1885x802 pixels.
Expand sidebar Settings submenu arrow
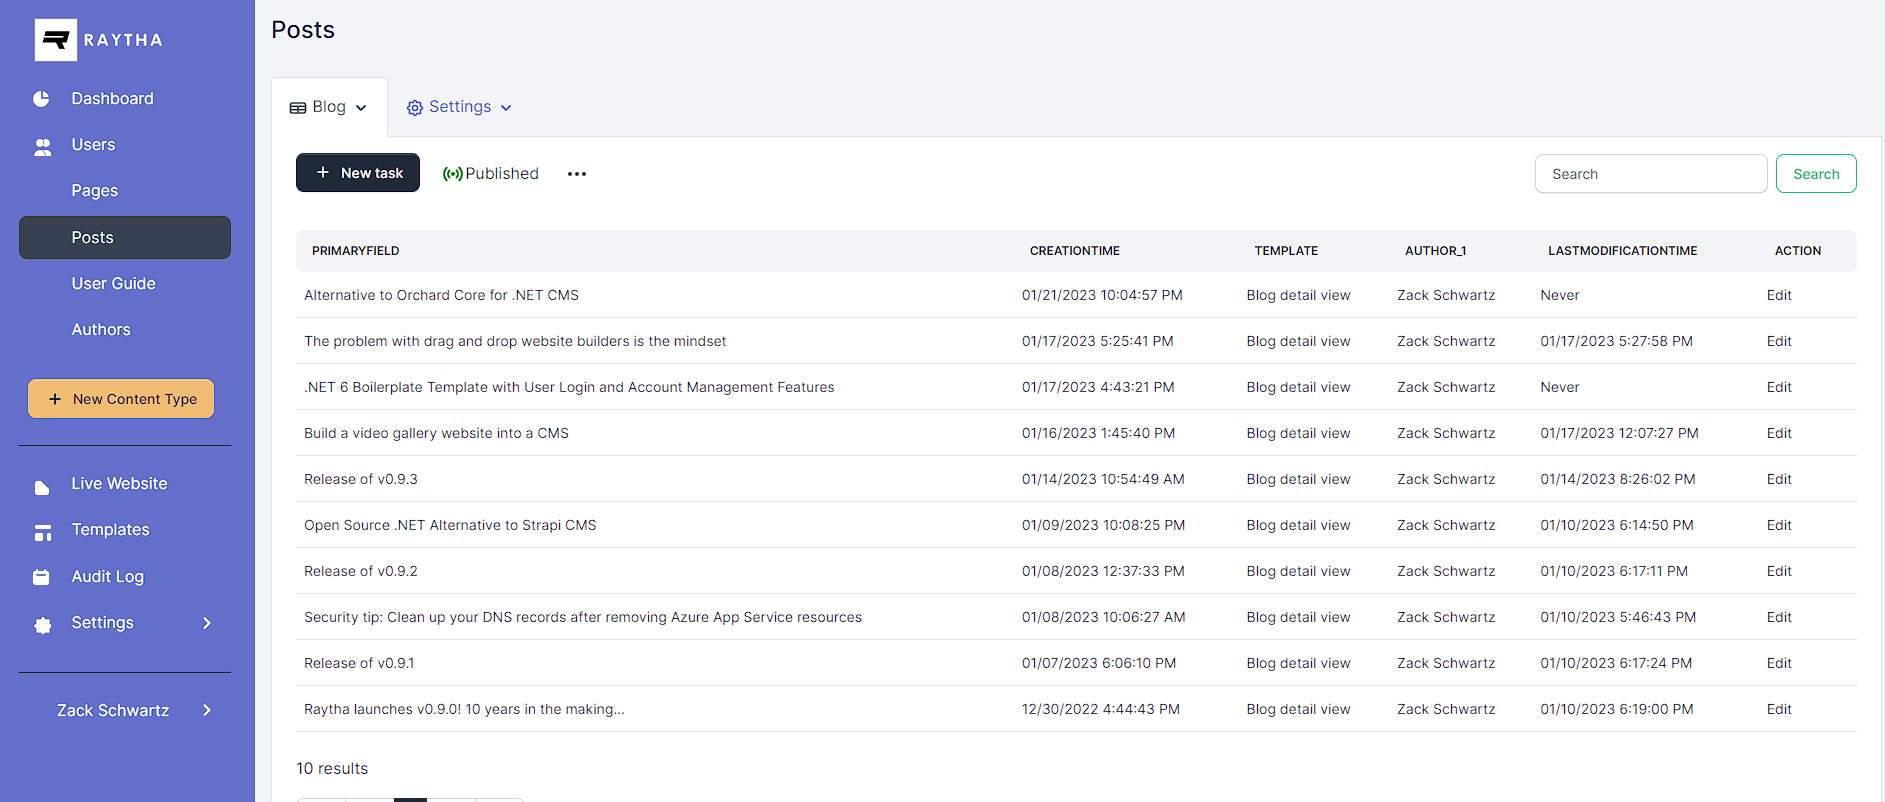click(x=207, y=623)
